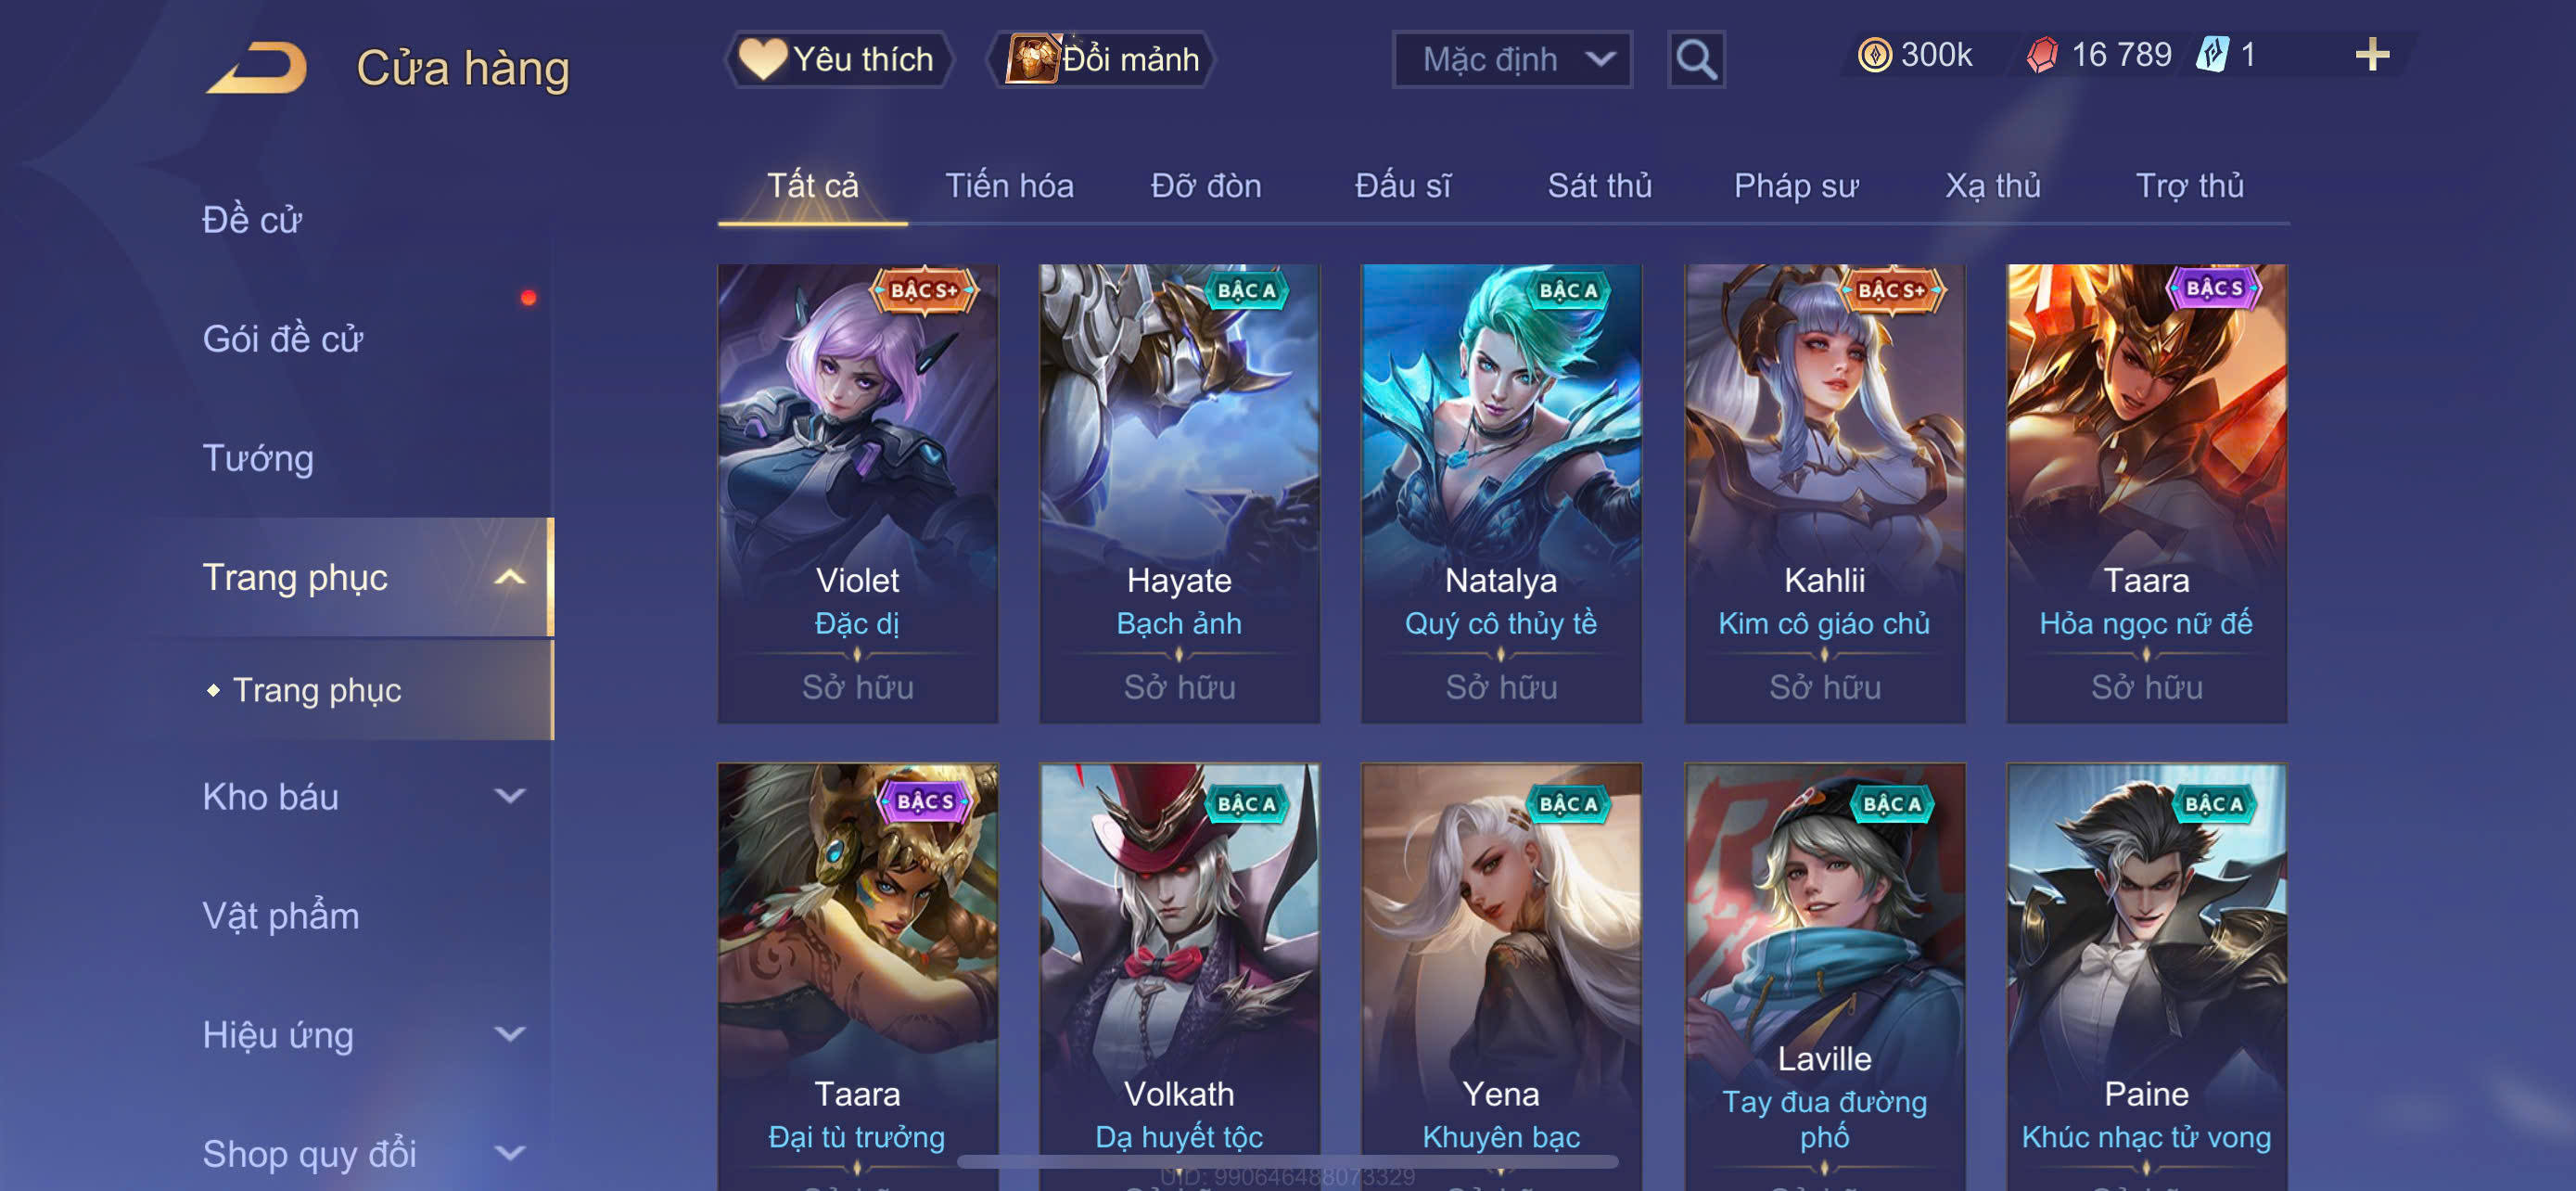Expand the Hiệu ứng sidebar section
Viewport: 2576px width, 1191px height.
[x=510, y=1034]
